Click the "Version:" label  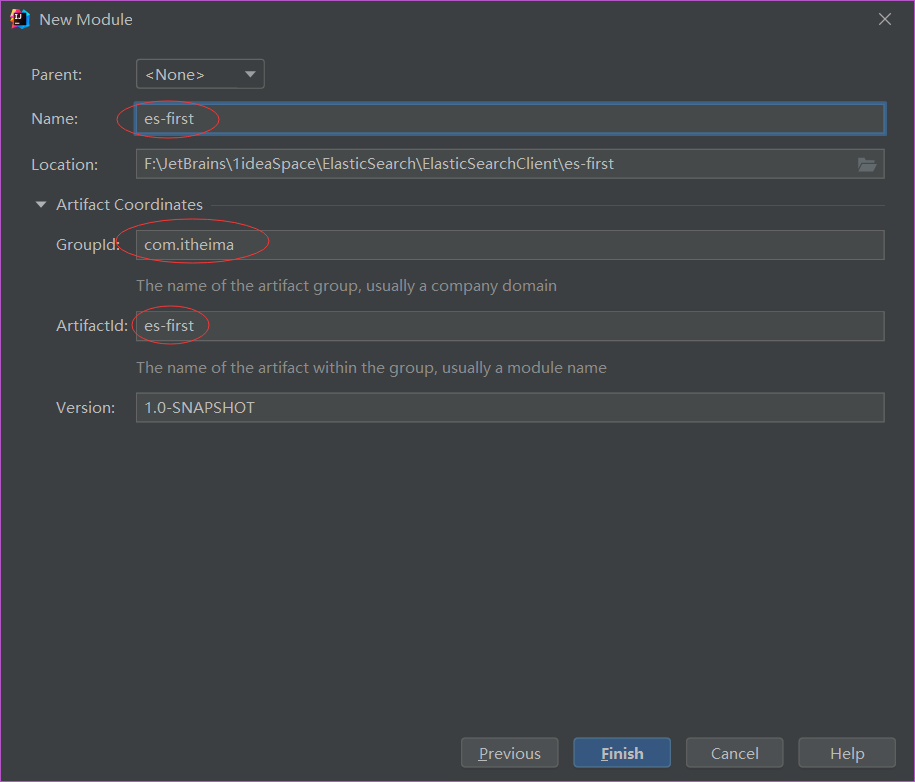point(86,407)
